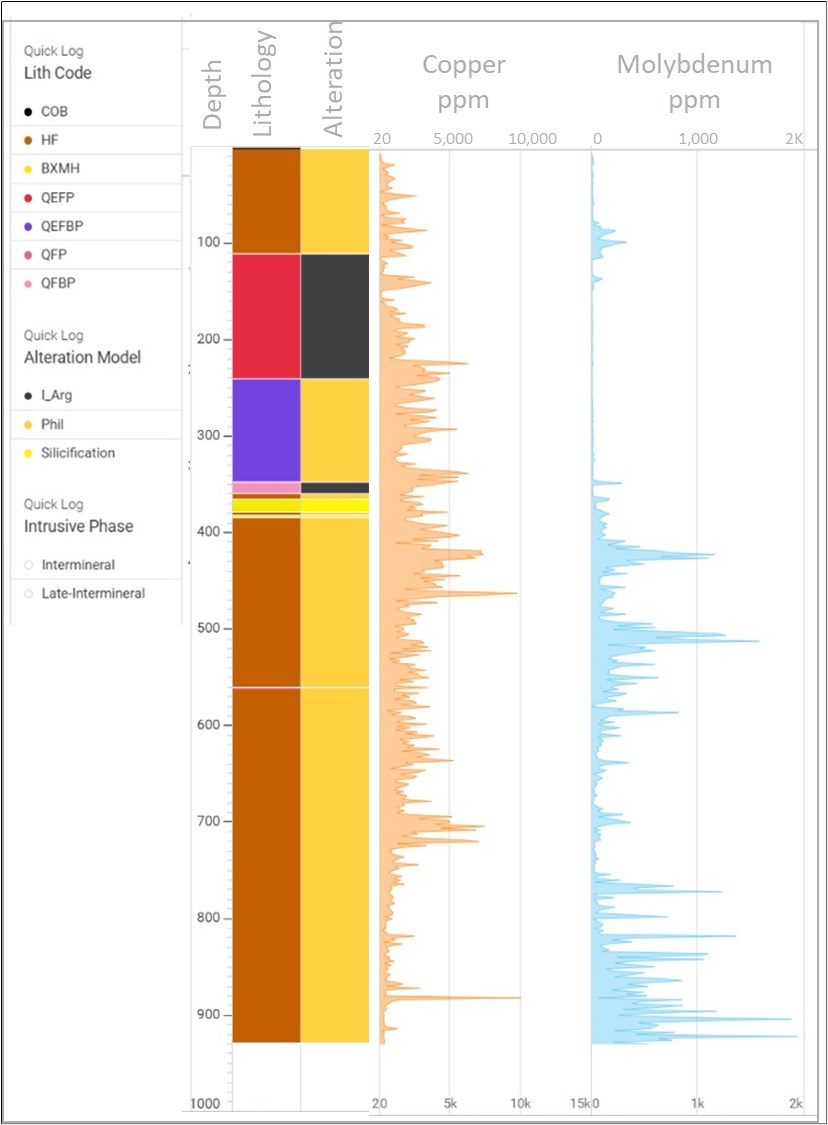Select the purple QEFBP legend marker
Viewport: 828px width, 1125px height.
tap(28, 227)
